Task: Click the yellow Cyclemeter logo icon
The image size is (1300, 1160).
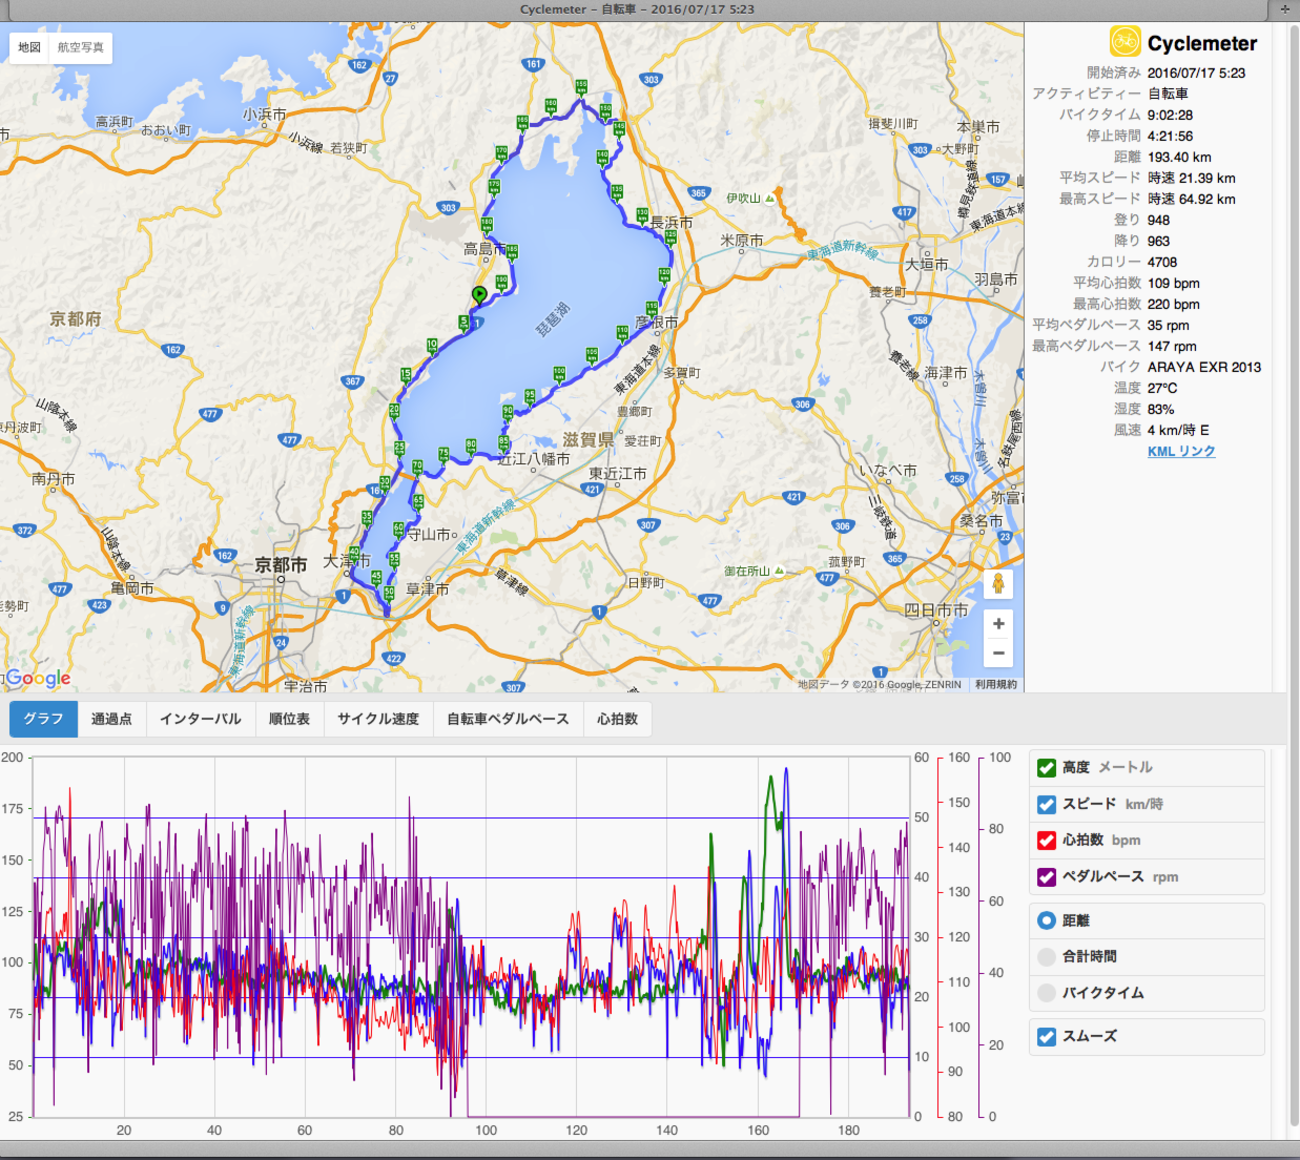Action: click(x=1125, y=42)
